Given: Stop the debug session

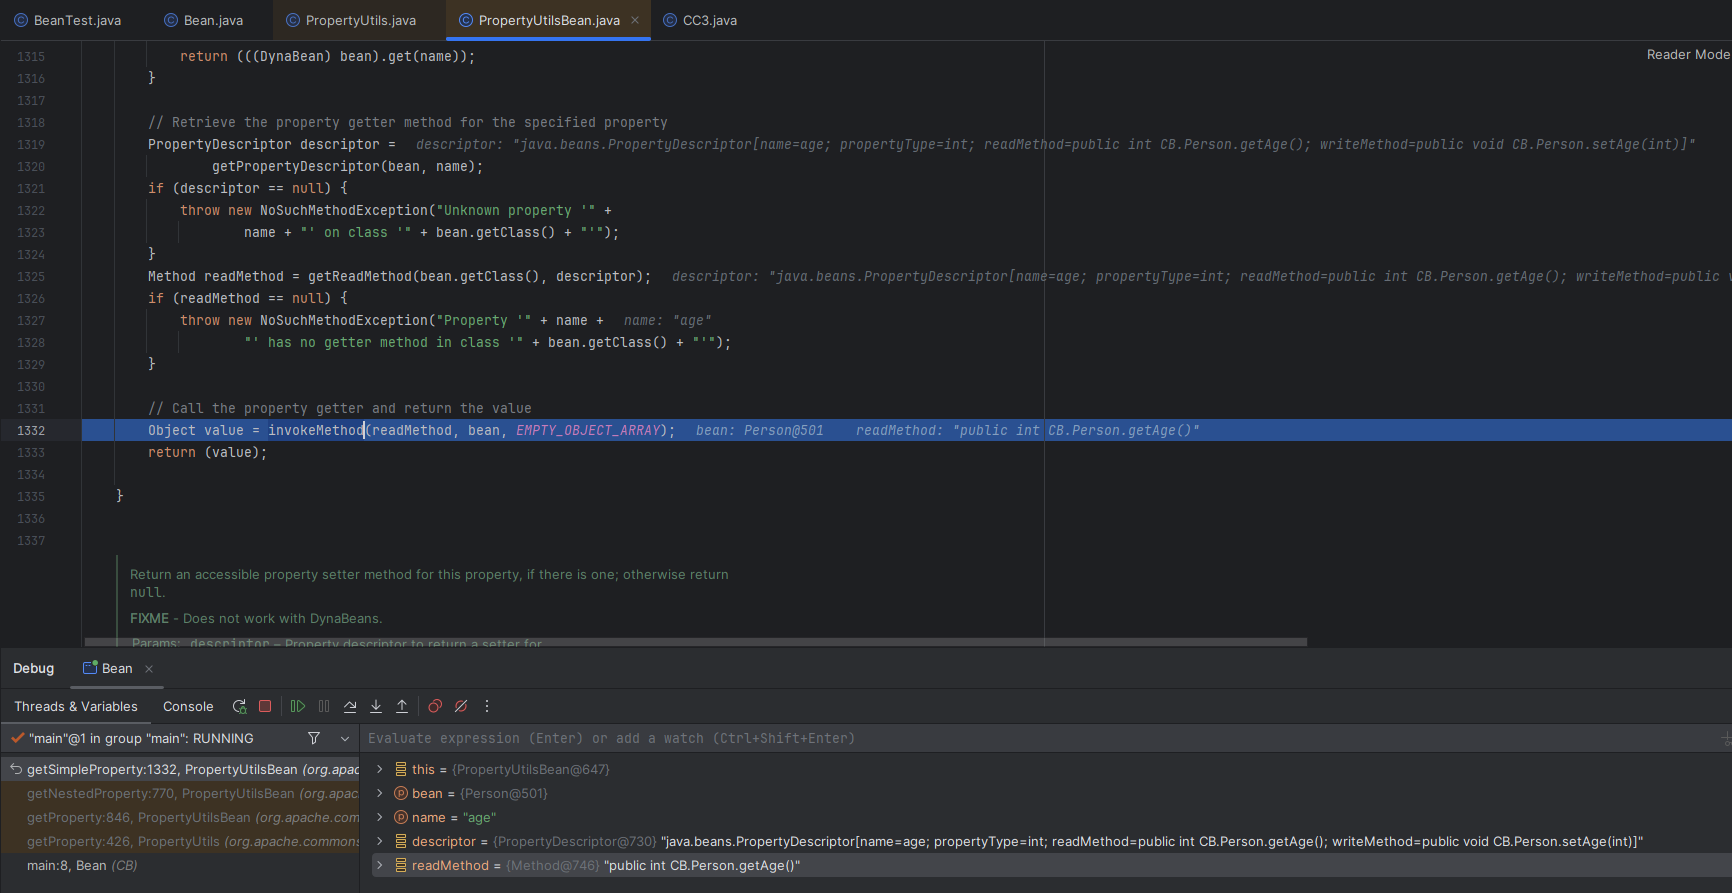Looking at the screenshot, I should (265, 706).
